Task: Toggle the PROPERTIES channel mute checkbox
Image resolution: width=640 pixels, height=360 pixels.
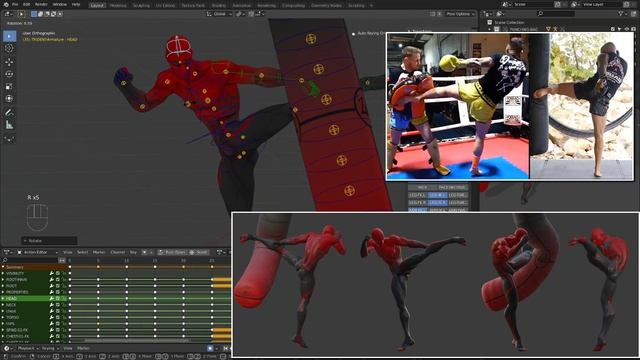Action: click(58, 292)
